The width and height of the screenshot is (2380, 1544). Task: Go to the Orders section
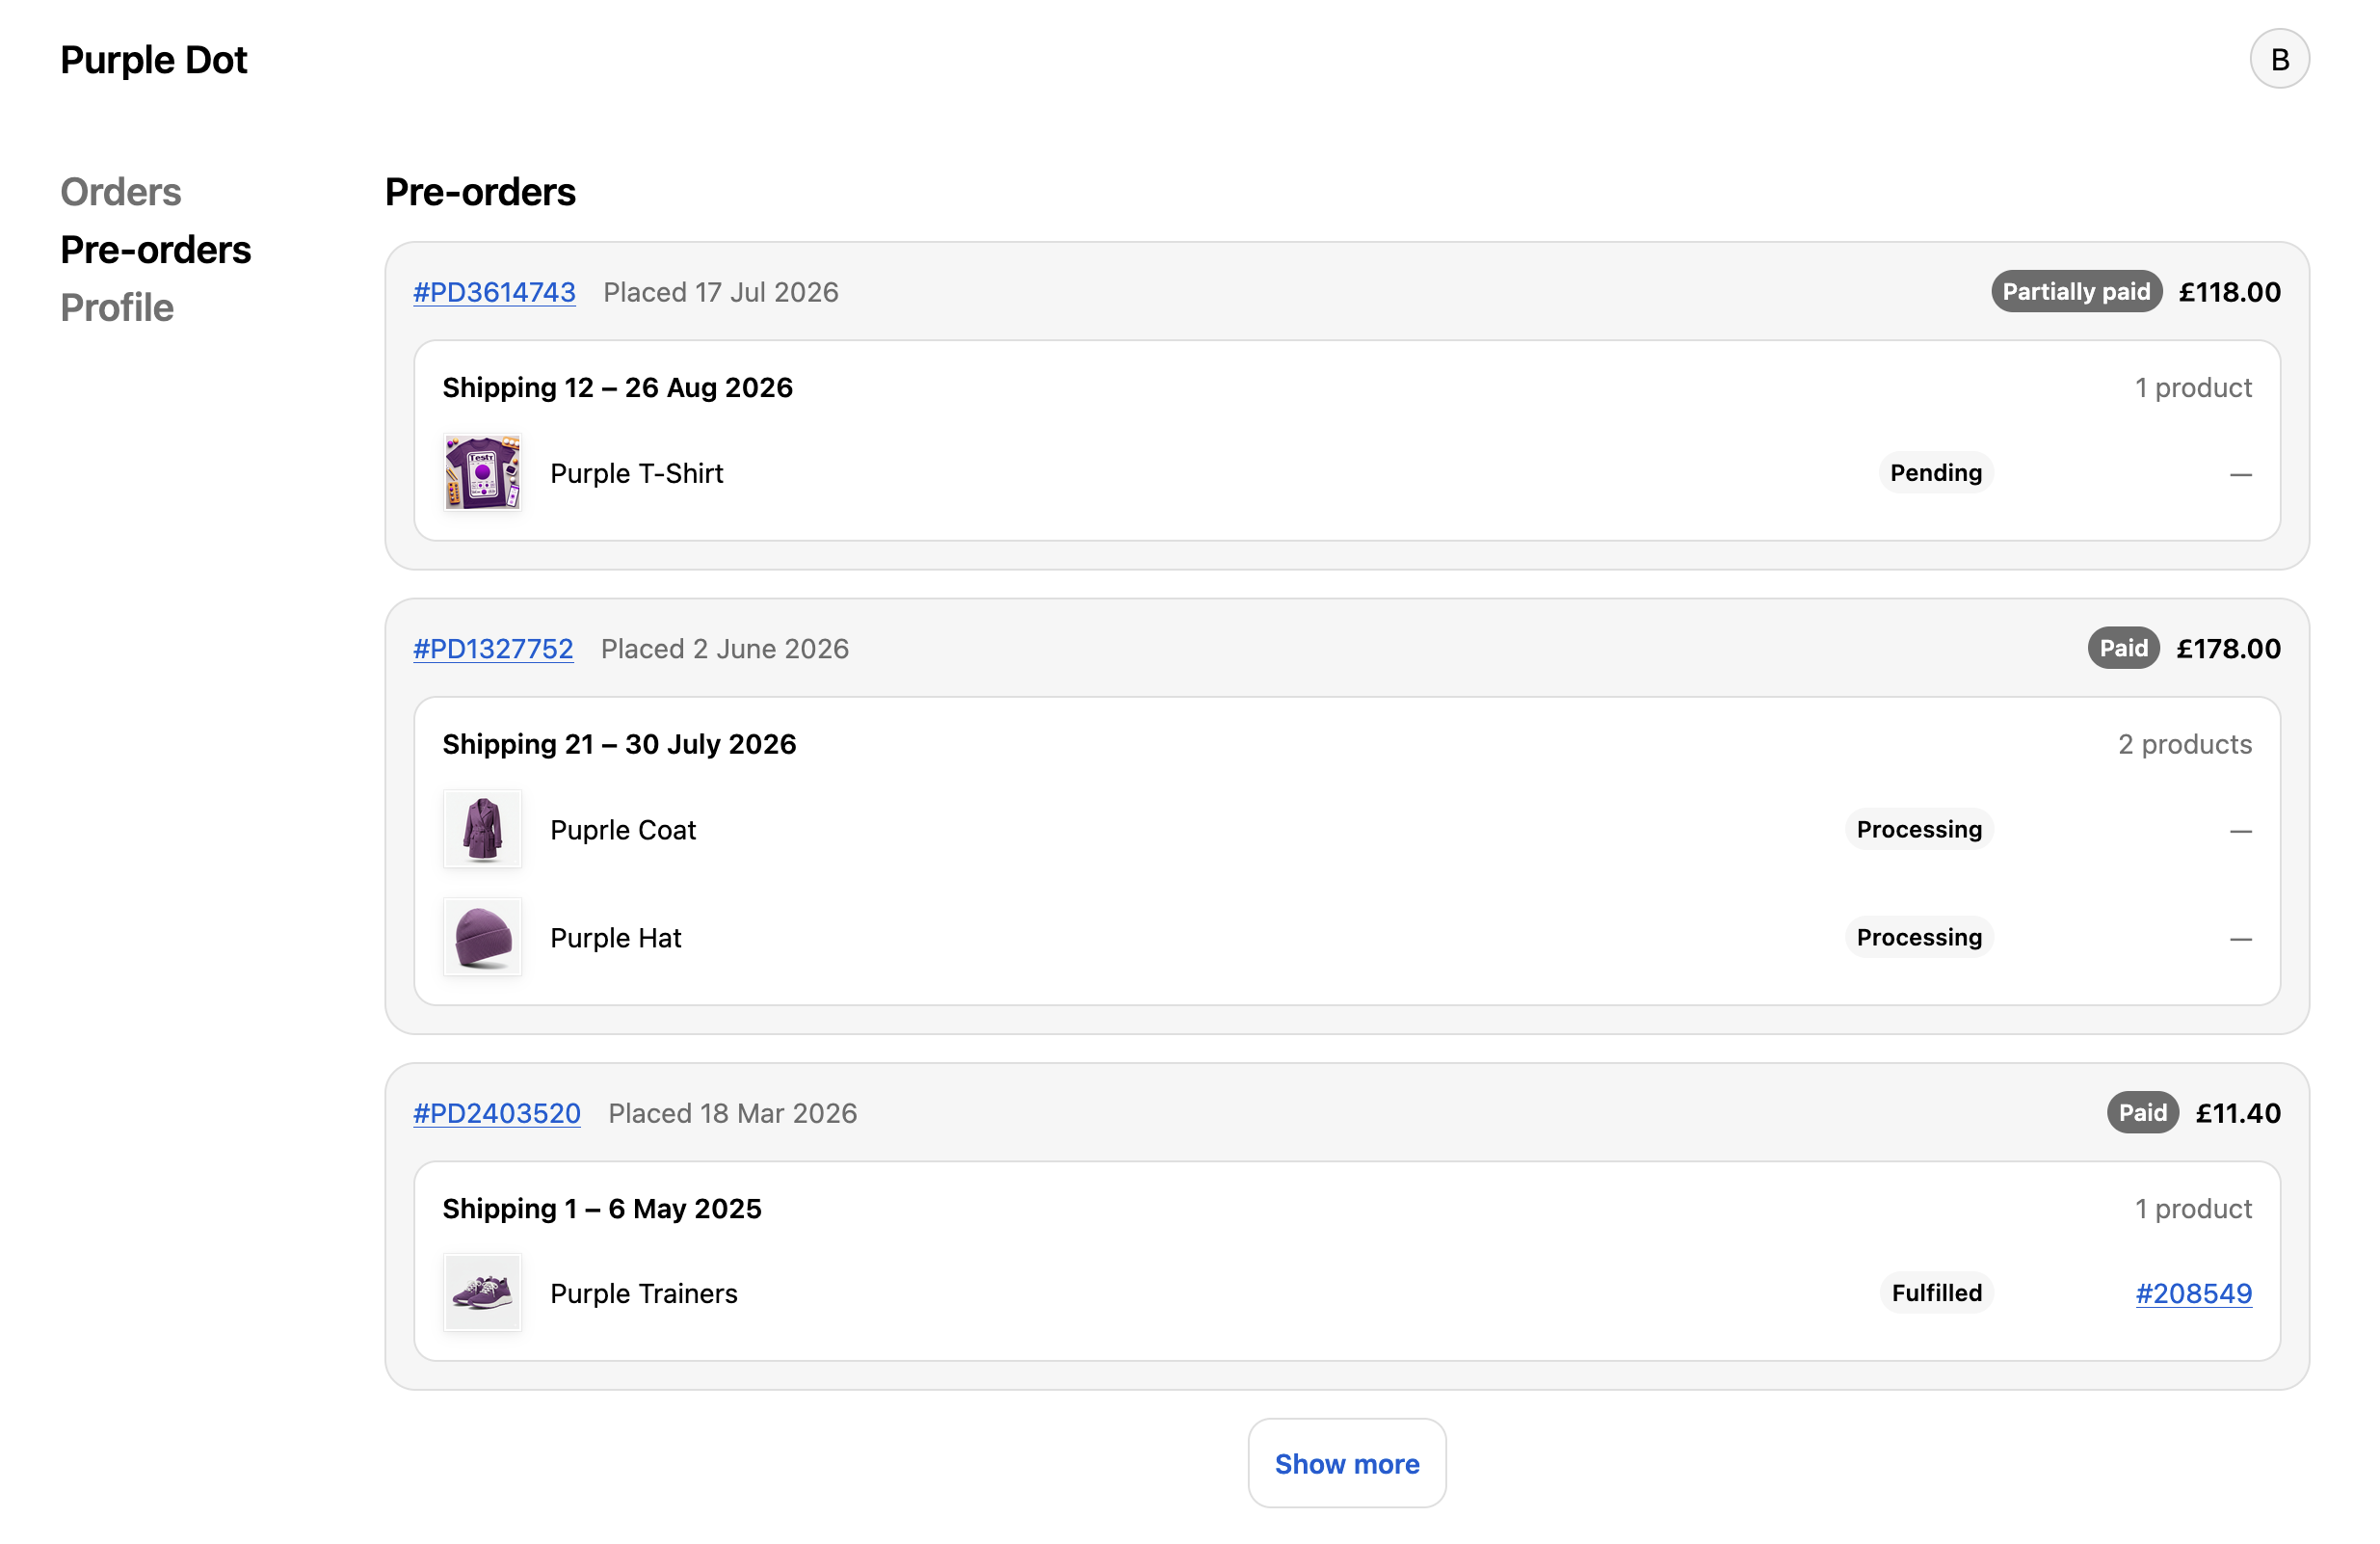(x=121, y=192)
